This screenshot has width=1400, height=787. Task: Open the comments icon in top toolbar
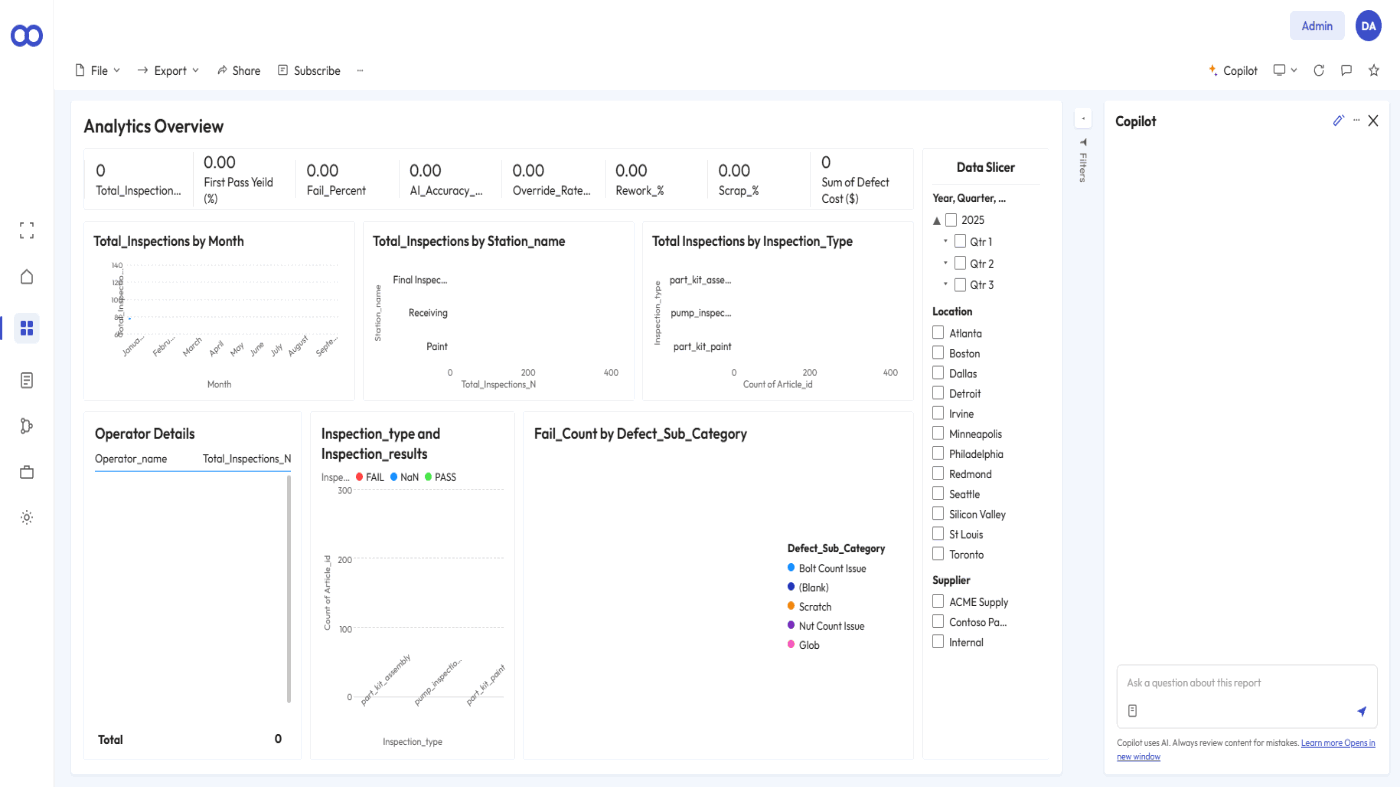click(x=1346, y=70)
